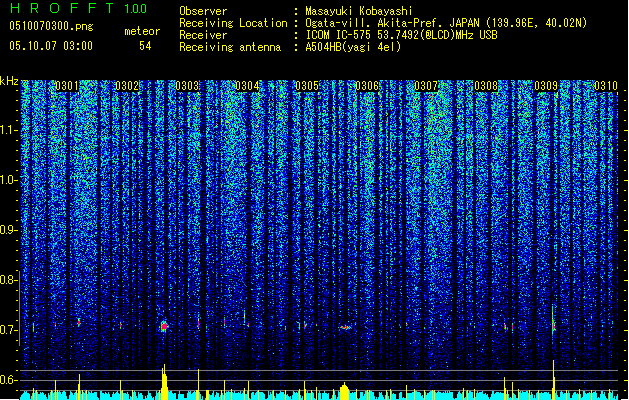Click antenna text A504HB(yagi 4el)
The height and width of the screenshot is (400, 629).
point(353,47)
